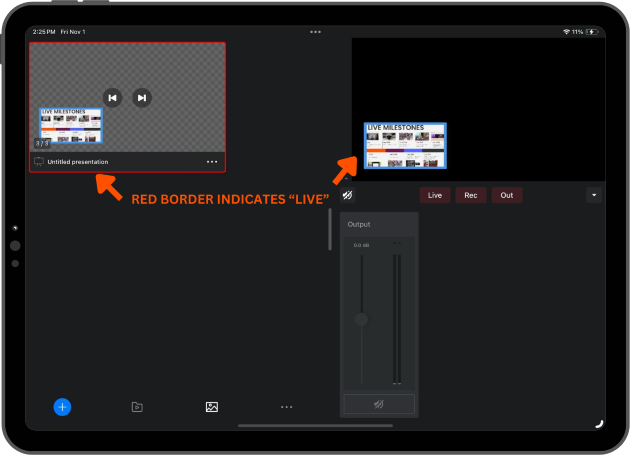This screenshot has height=455, width=630.
Task: Tap the battery indicator in status bar
Action: click(x=592, y=32)
